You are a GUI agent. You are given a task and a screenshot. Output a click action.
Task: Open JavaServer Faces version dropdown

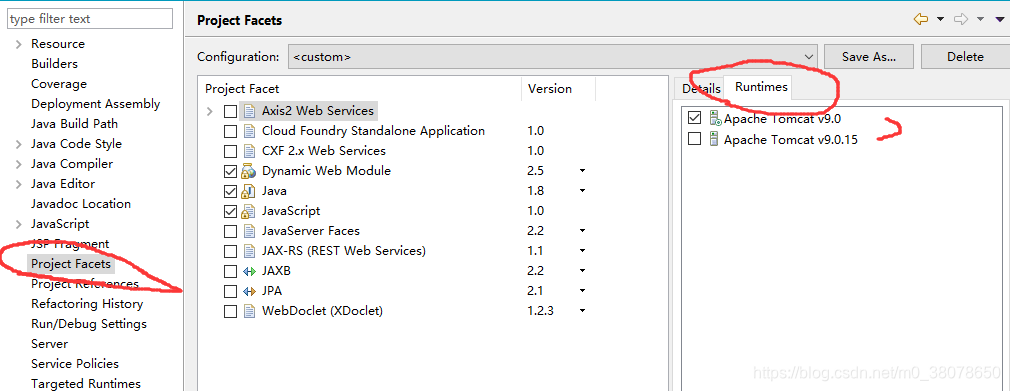click(582, 231)
